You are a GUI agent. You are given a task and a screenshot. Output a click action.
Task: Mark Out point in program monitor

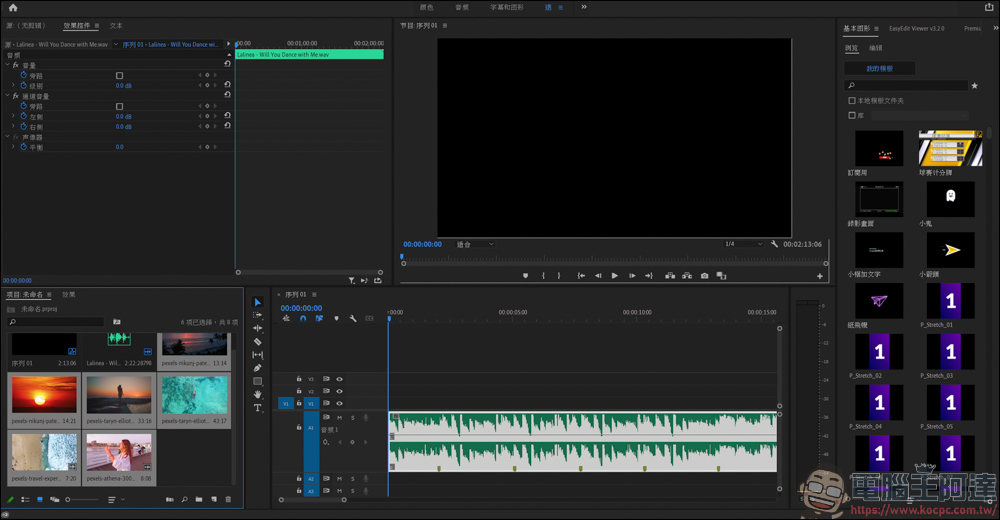[x=559, y=276]
